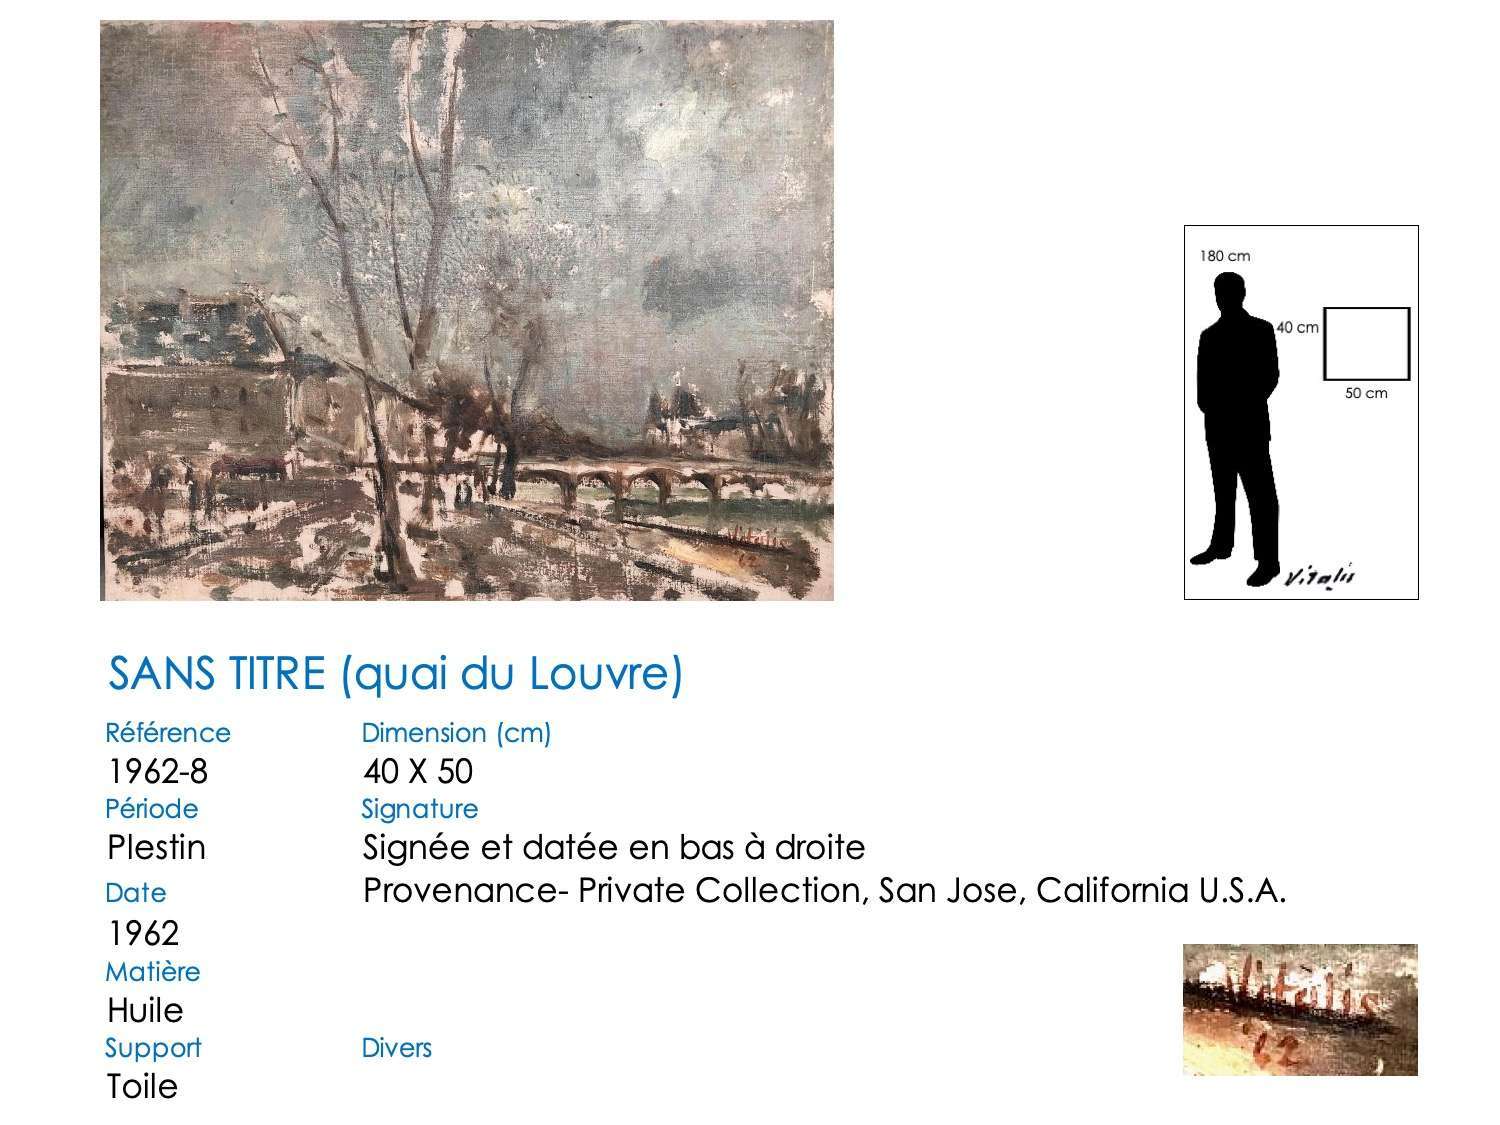
Task: Click the 1962 date value
Action: click(x=143, y=933)
